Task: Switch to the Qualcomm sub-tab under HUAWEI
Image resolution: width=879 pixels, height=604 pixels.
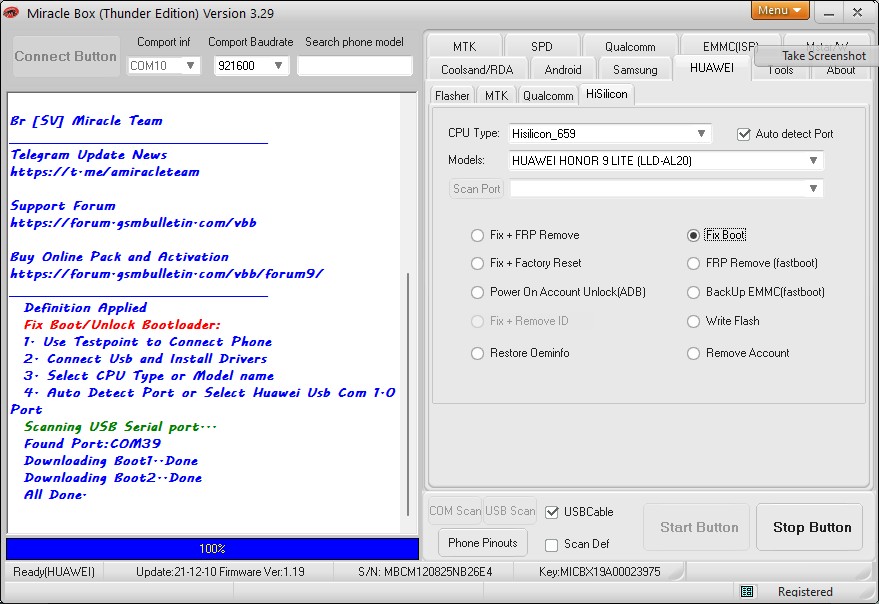Action: [x=548, y=96]
